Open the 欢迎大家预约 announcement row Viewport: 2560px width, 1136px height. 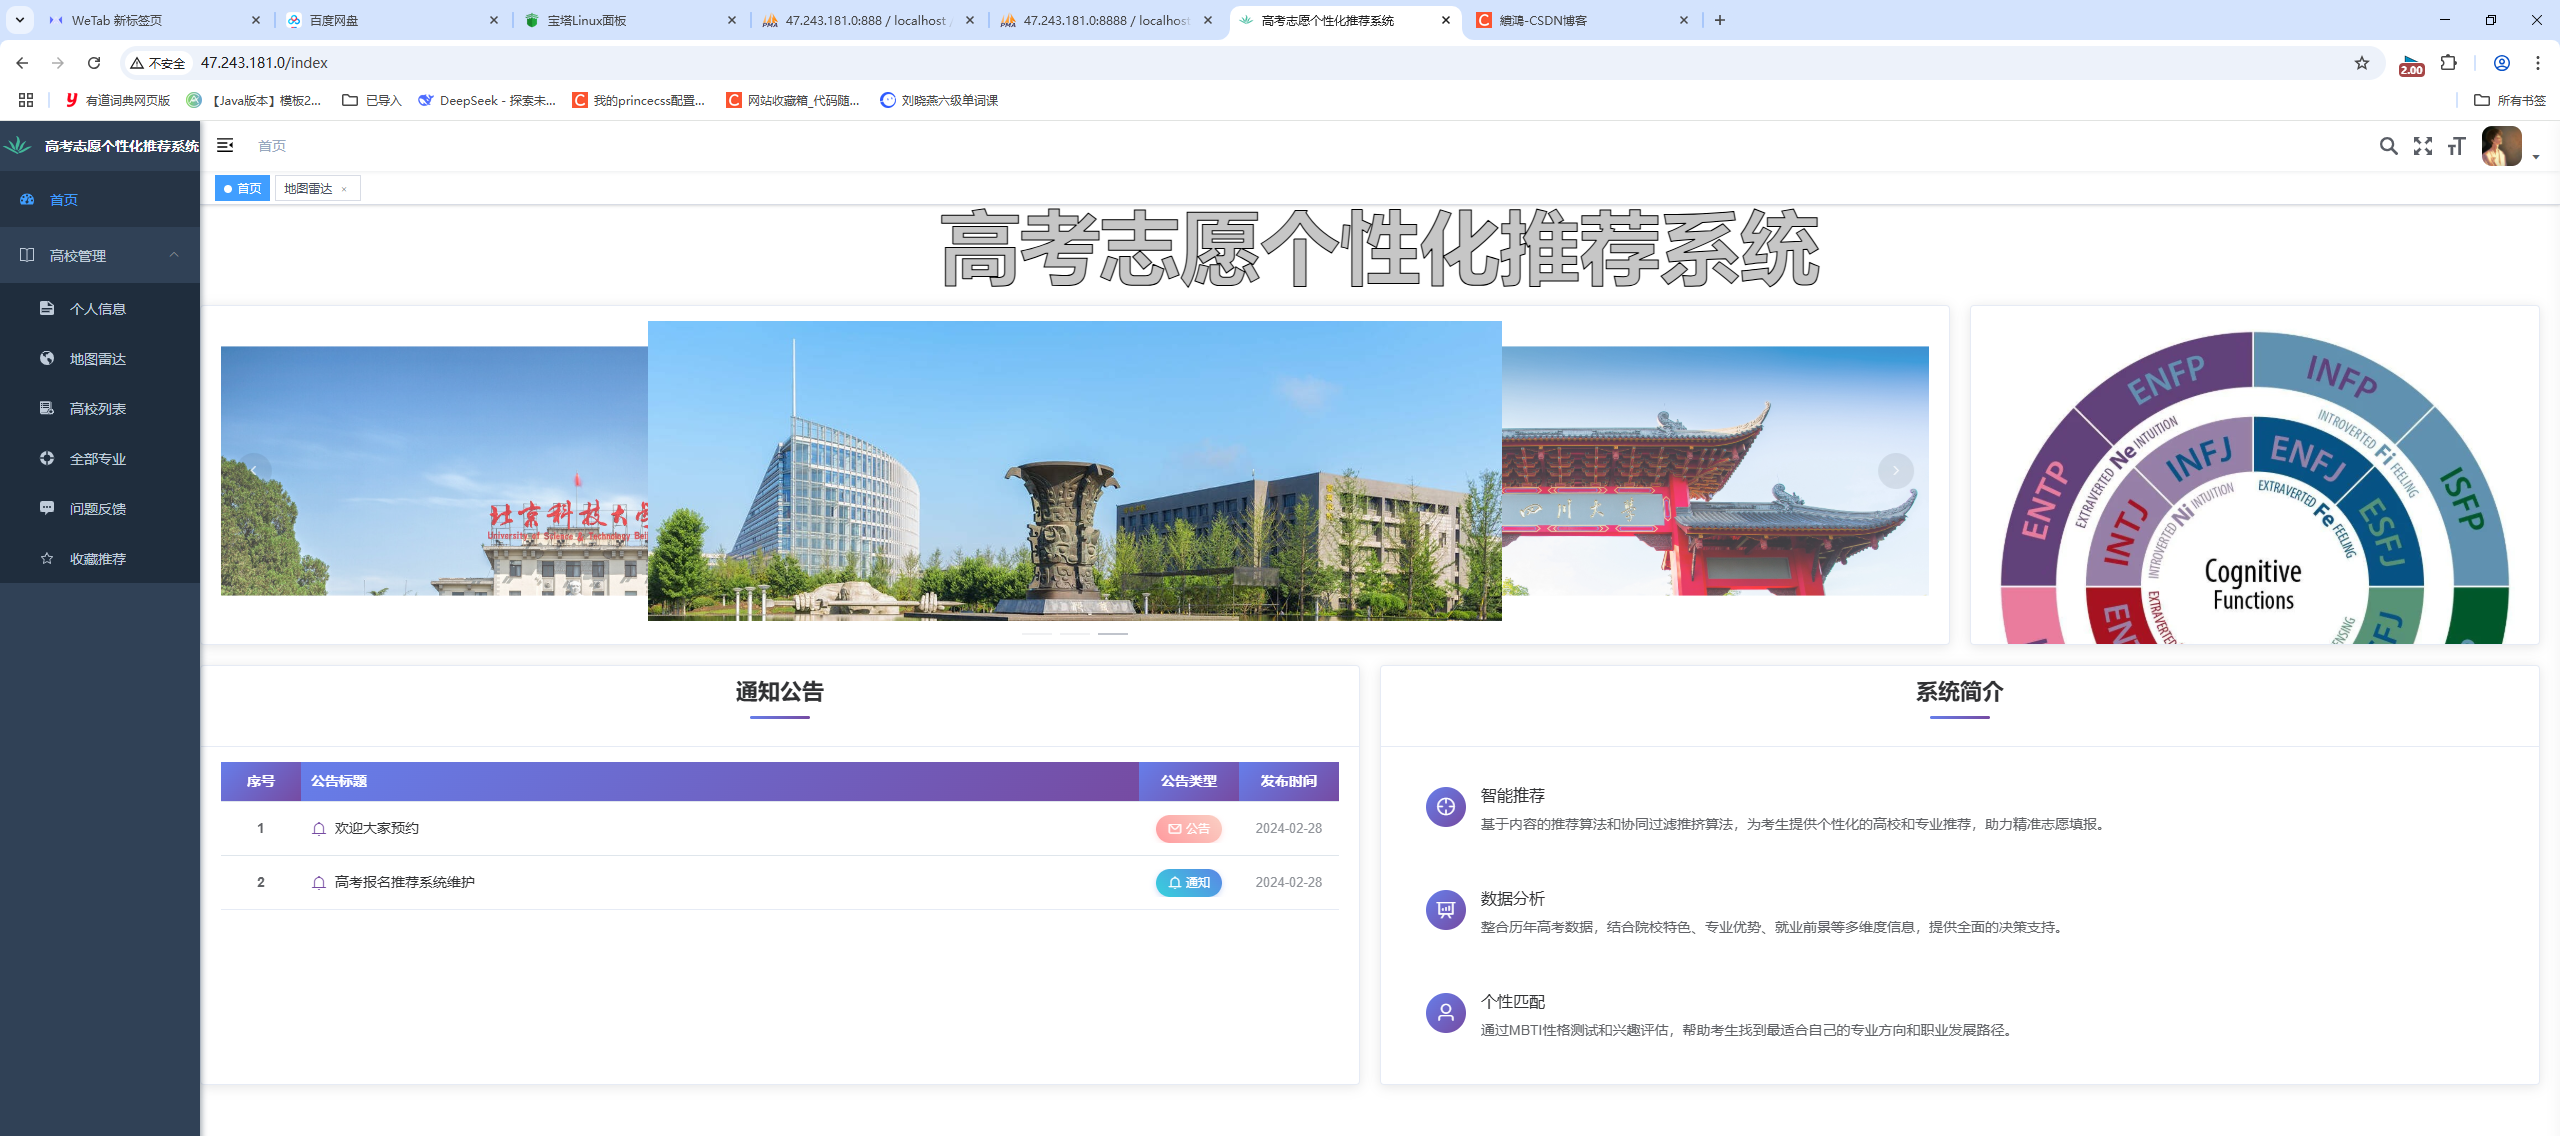pos(377,828)
